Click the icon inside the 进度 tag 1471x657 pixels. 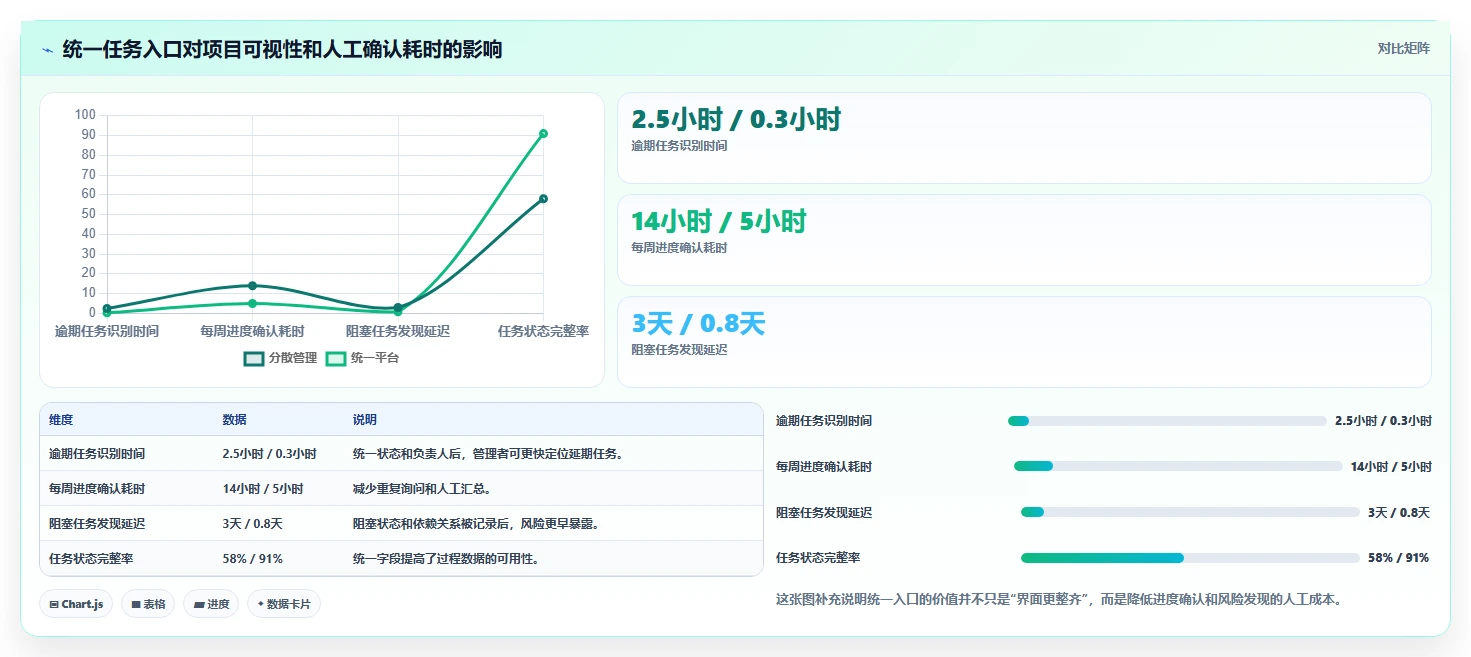(x=198, y=604)
